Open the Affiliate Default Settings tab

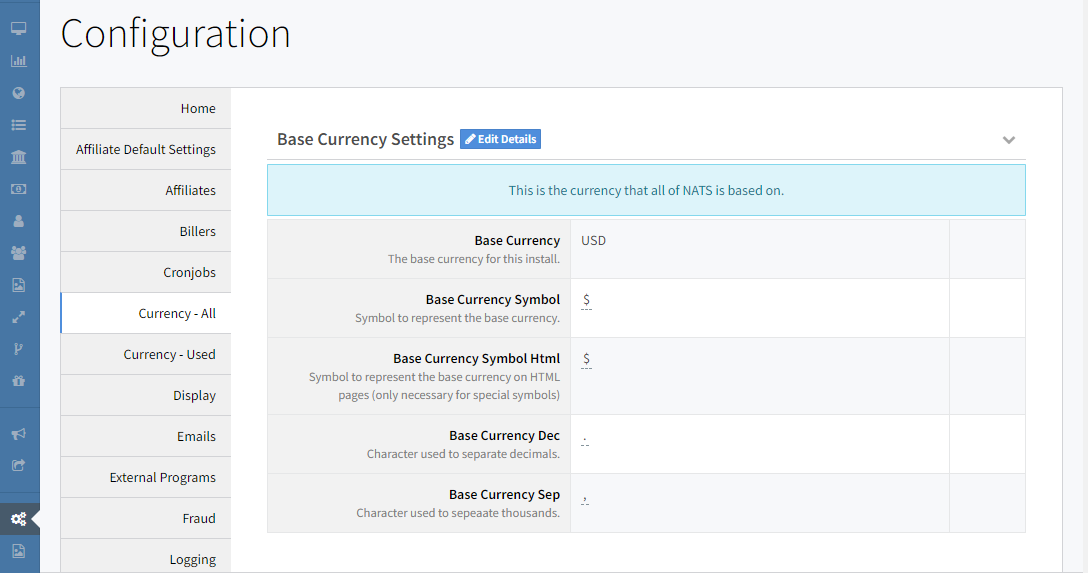coord(146,149)
